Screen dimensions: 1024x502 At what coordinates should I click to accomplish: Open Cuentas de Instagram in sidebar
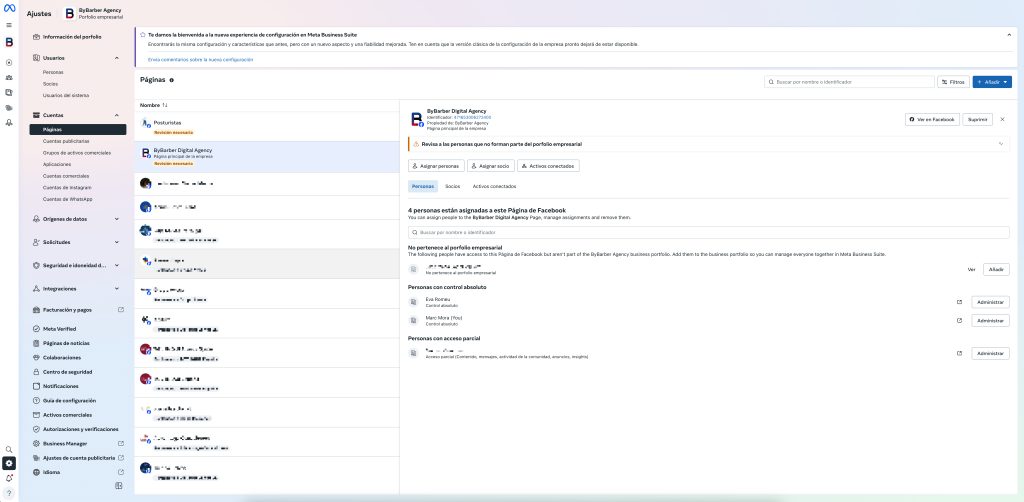[67, 187]
